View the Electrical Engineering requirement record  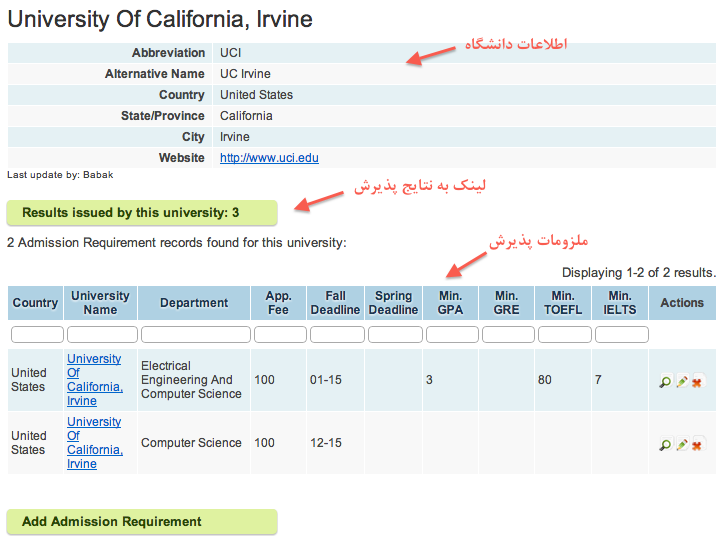(665, 382)
